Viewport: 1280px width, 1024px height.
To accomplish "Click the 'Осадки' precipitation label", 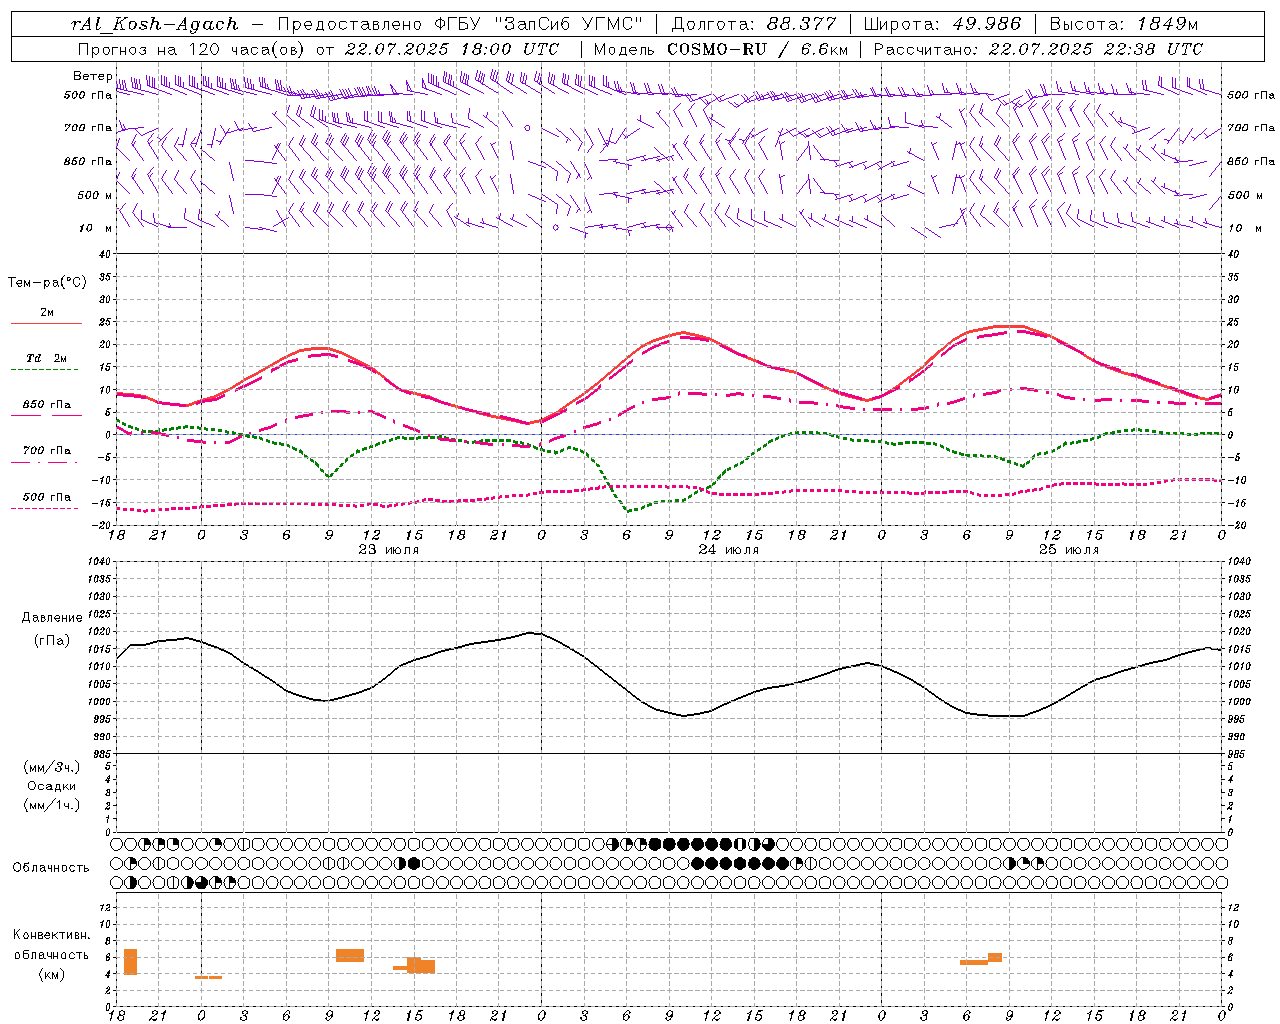I will coord(51,786).
